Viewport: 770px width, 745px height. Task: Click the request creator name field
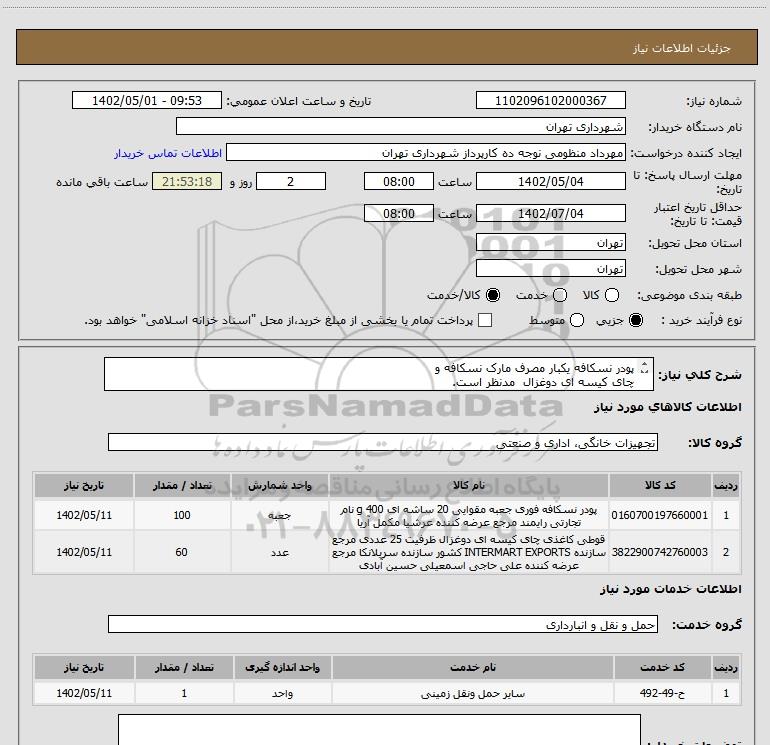click(426, 153)
